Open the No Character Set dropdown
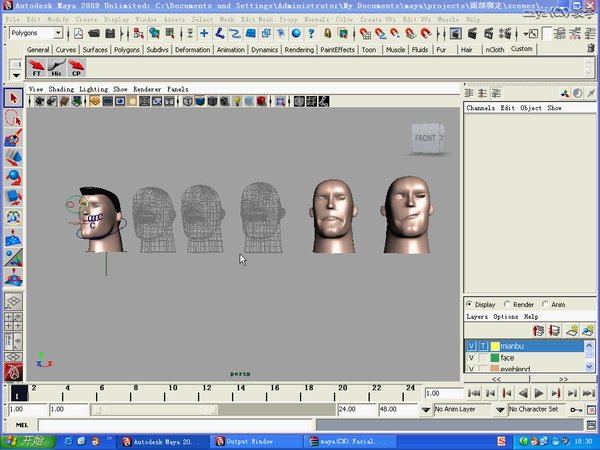 click(x=500, y=409)
